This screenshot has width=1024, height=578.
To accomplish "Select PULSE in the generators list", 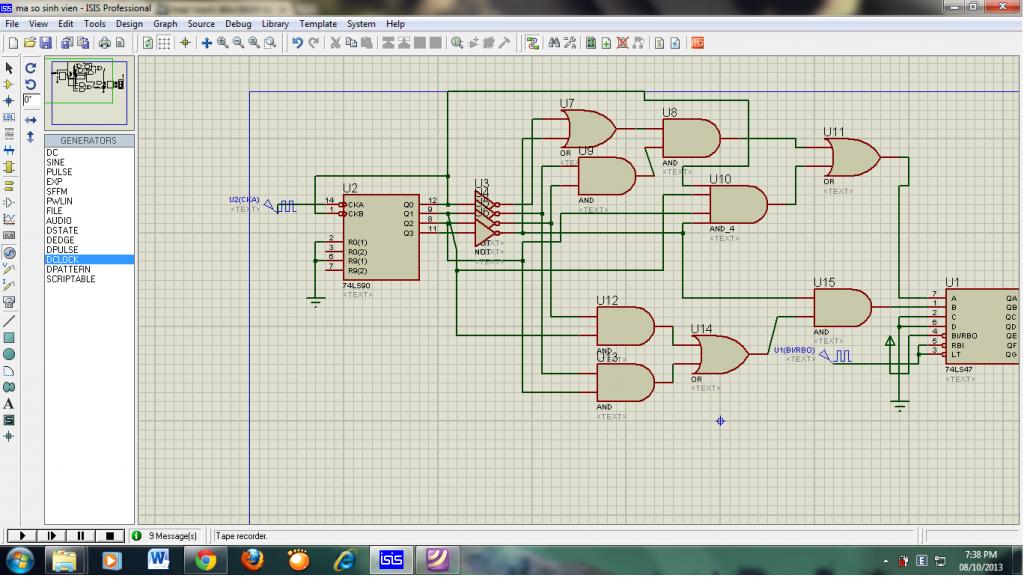I will pos(59,172).
